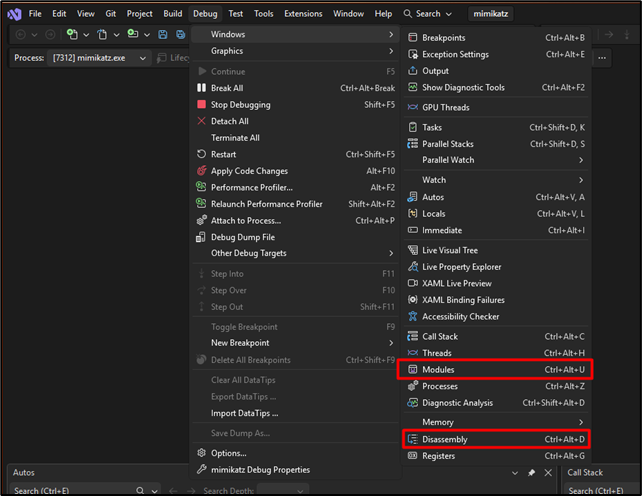This screenshot has height=496, width=642.
Task: Choose Relaunch Performance Profiler entry
Action: coord(295,204)
